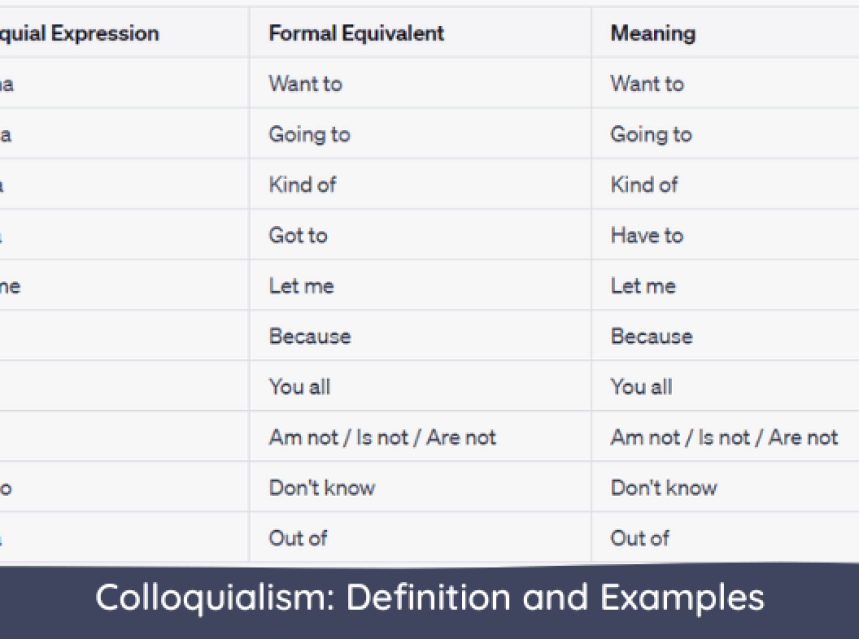Click "Kind of" in Formal Equivalent column
Viewport: 859px width, 639px height.
(302, 185)
